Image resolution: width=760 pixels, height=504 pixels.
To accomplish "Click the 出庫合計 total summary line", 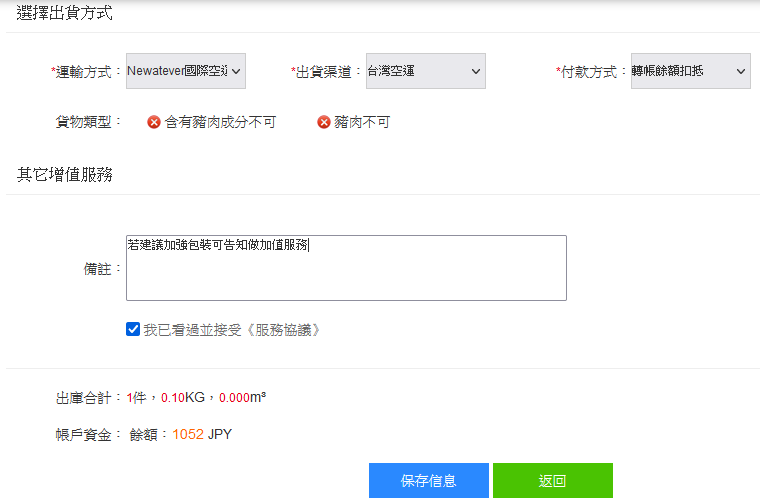I will [x=160, y=397].
